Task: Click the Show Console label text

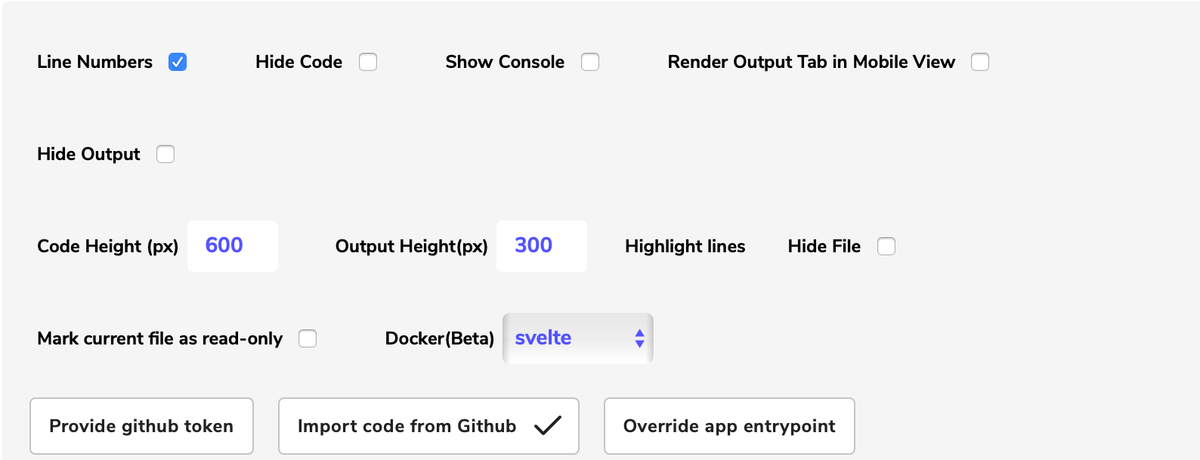Action: pyautogui.click(x=505, y=62)
